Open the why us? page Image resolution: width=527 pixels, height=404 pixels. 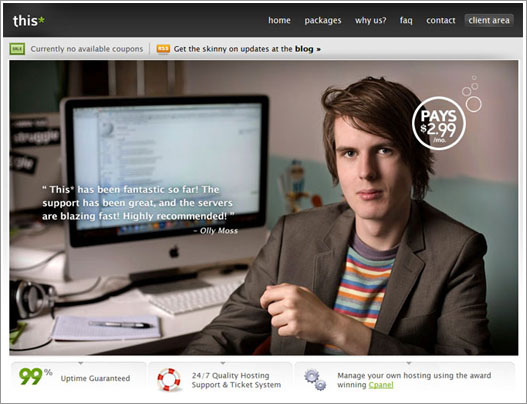click(x=370, y=21)
